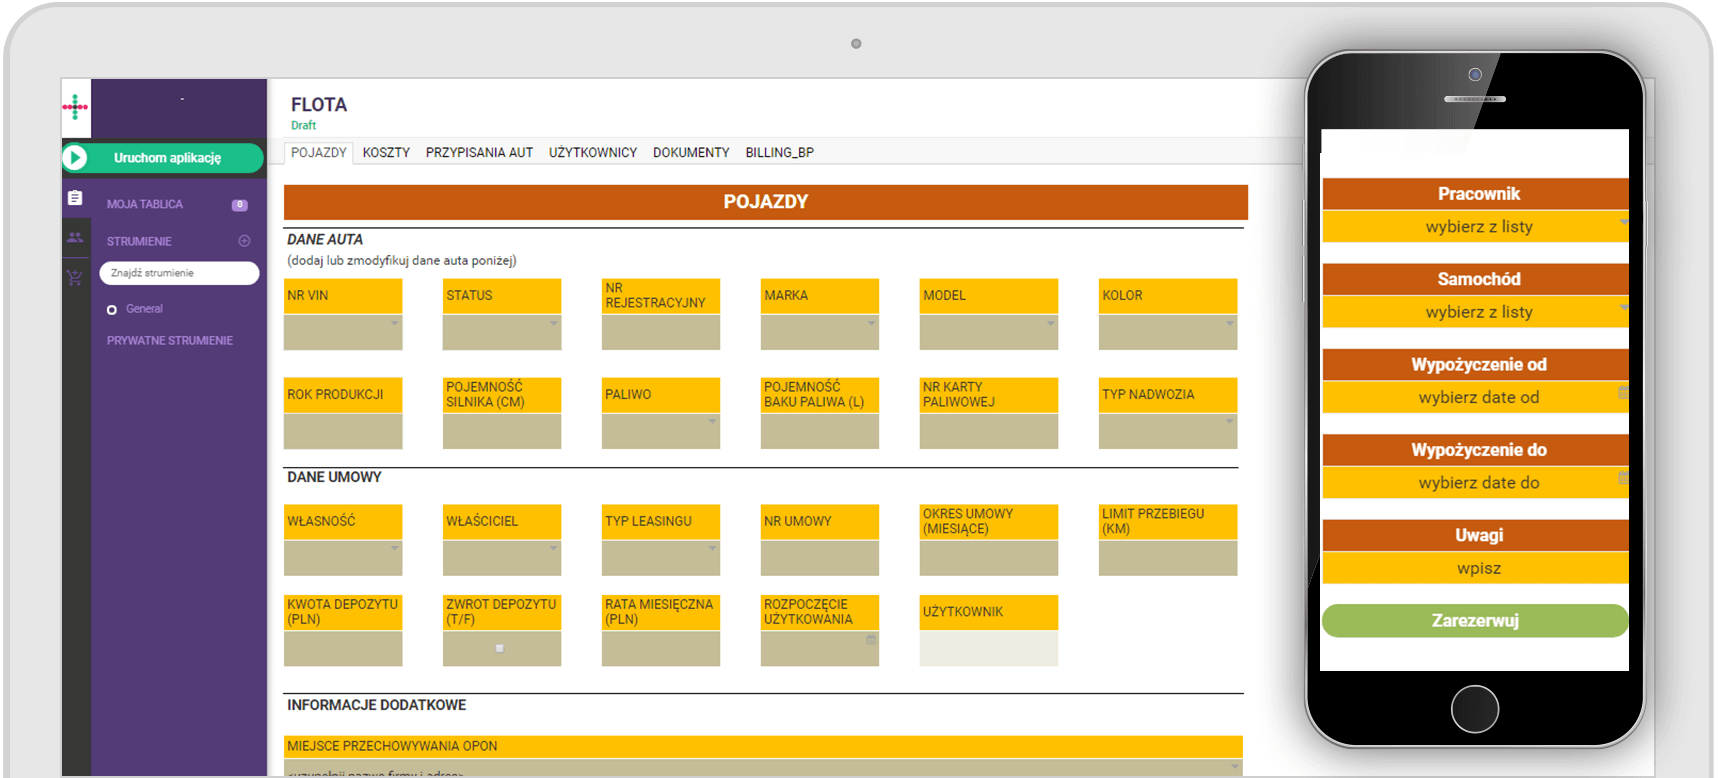
Task: Click the Nr rejestracyjny input field
Action: tap(660, 332)
